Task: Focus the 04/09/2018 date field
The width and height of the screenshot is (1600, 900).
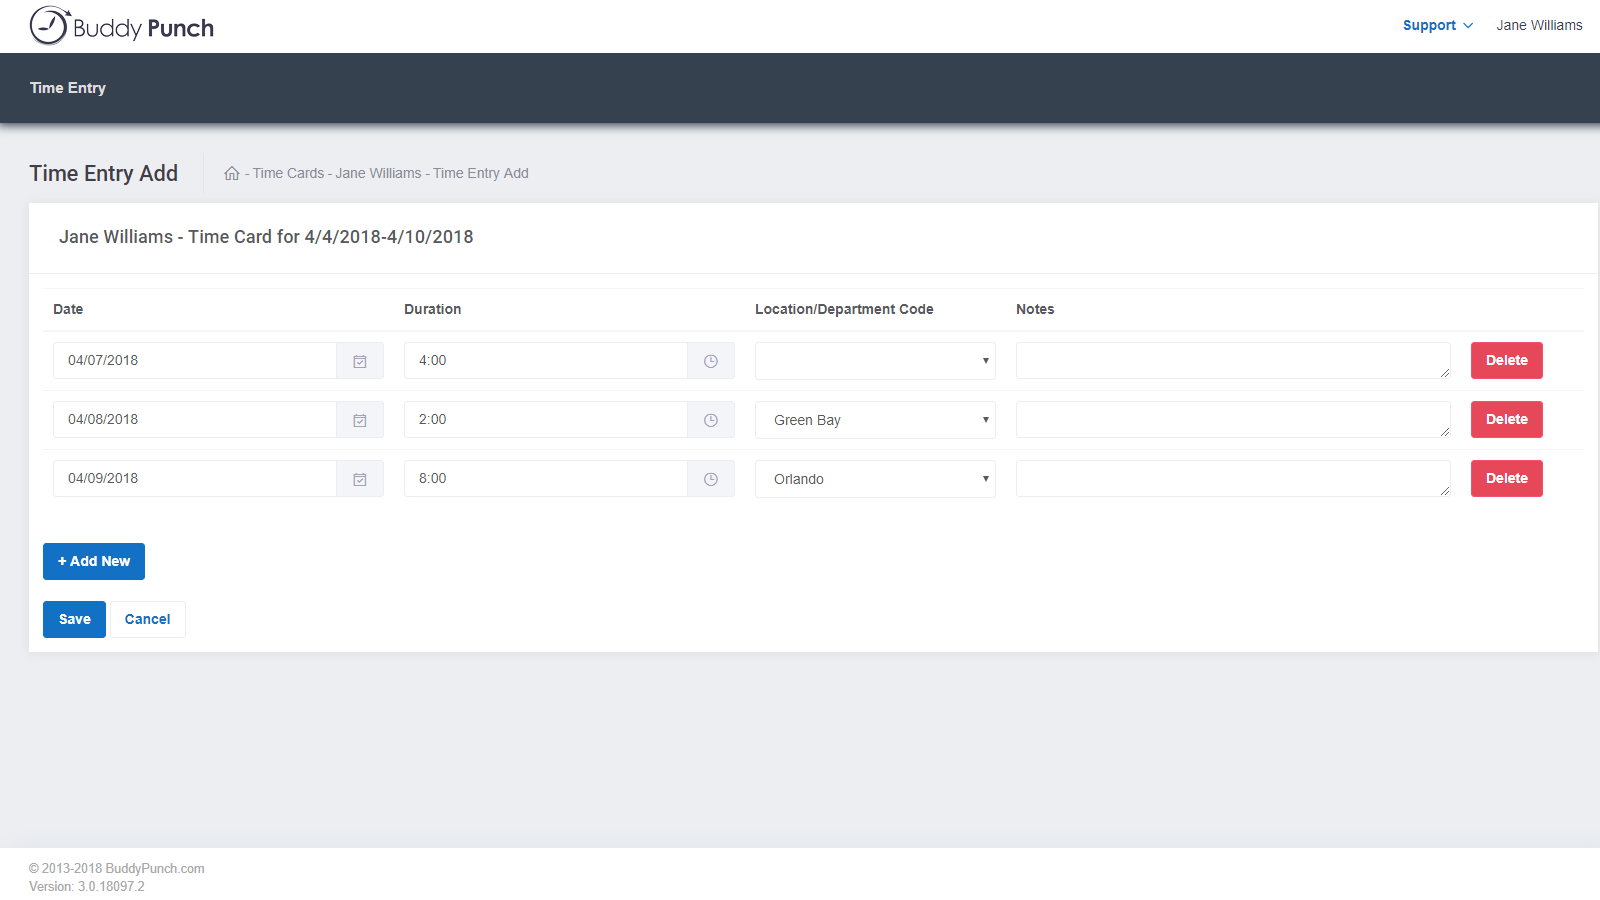Action: [x=195, y=479]
